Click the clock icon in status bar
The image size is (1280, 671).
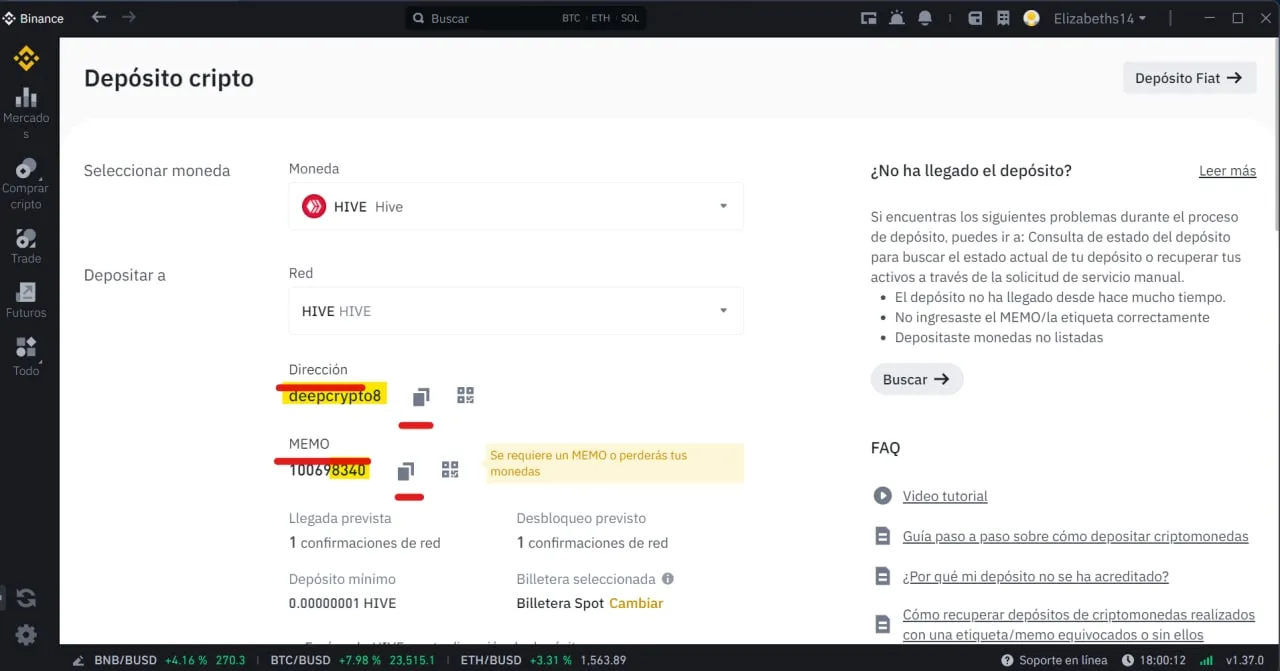point(1128,660)
